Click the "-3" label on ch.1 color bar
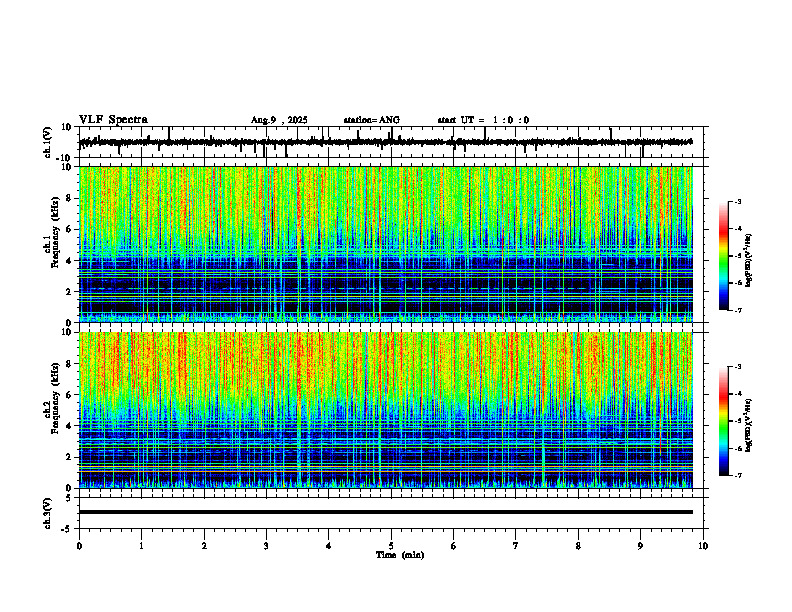Viewport: 792px width, 612px height. click(738, 201)
